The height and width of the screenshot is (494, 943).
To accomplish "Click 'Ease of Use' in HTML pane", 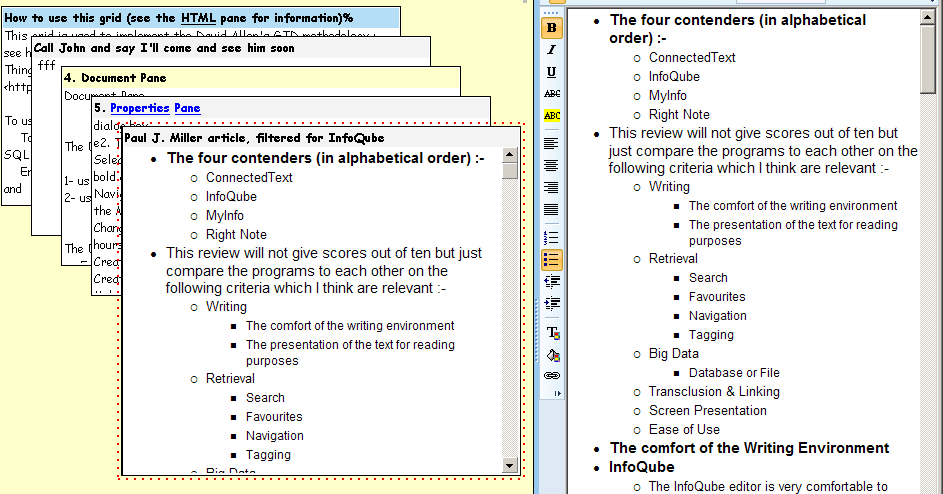I will pos(684,430).
